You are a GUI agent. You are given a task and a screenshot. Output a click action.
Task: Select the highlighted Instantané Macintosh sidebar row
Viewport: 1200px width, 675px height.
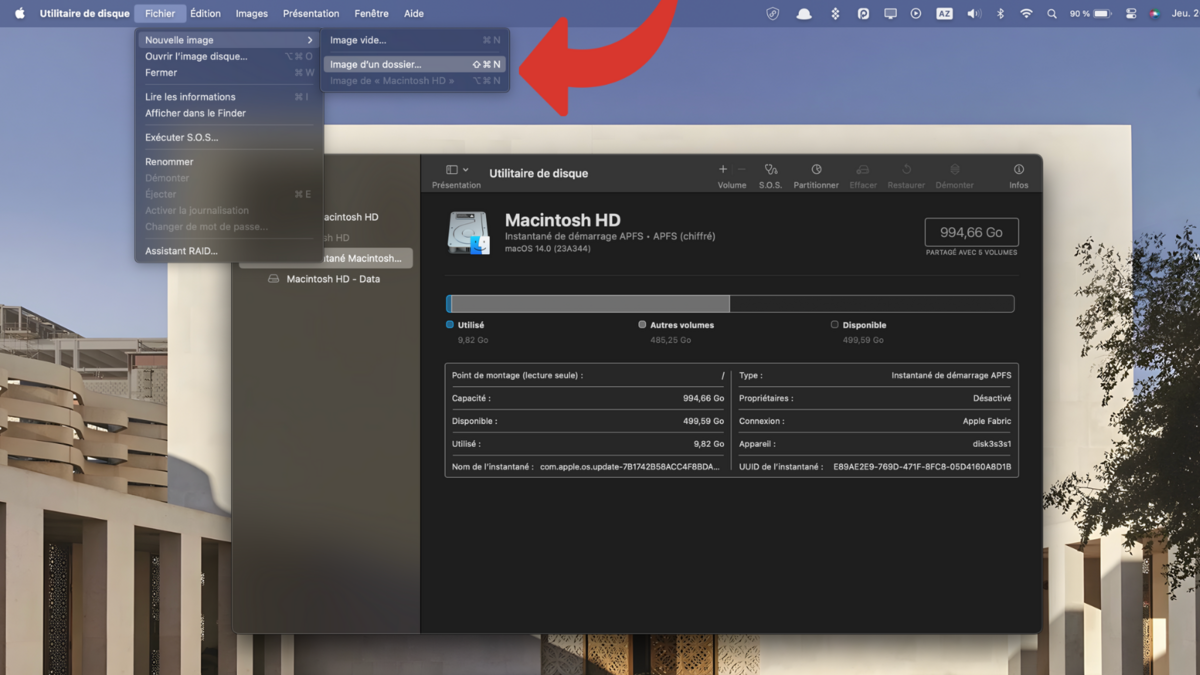tap(325, 258)
